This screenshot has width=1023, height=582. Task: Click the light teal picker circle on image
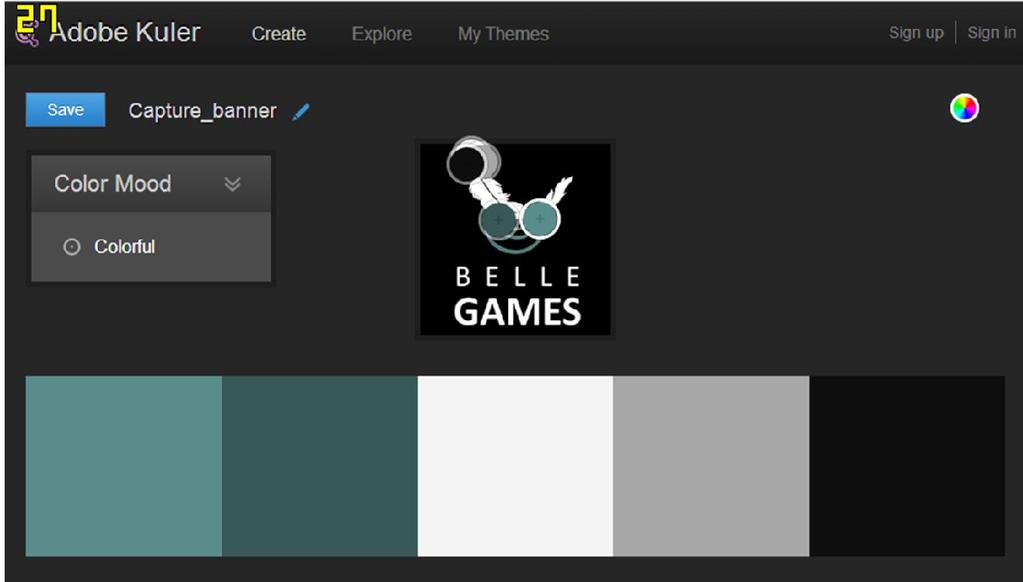pos(540,219)
